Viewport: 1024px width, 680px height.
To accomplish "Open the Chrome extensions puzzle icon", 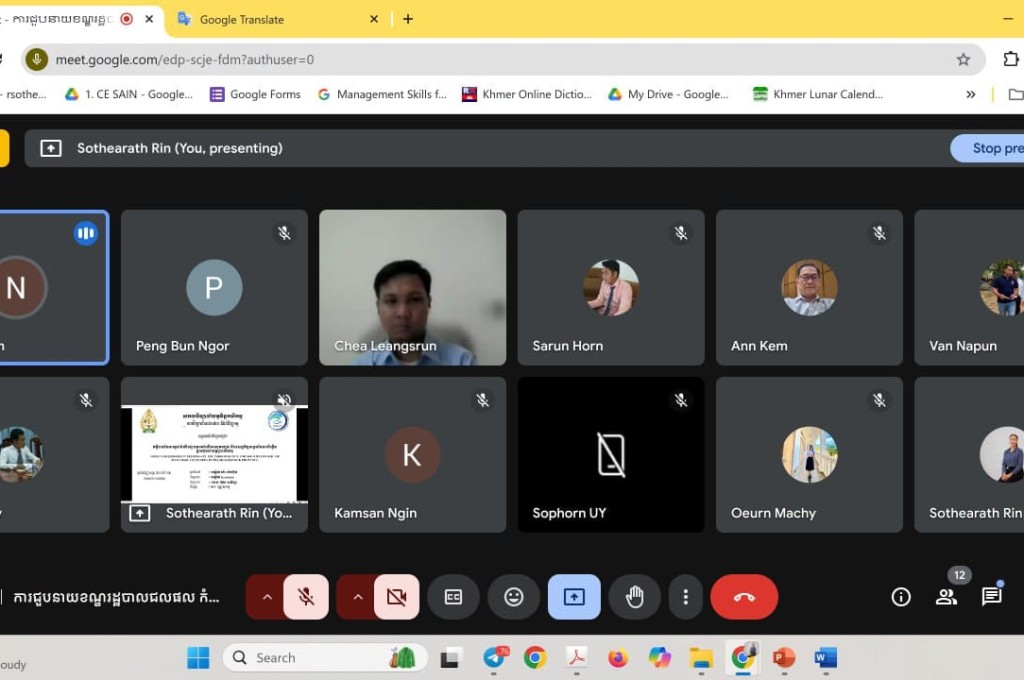I will (1010, 59).
